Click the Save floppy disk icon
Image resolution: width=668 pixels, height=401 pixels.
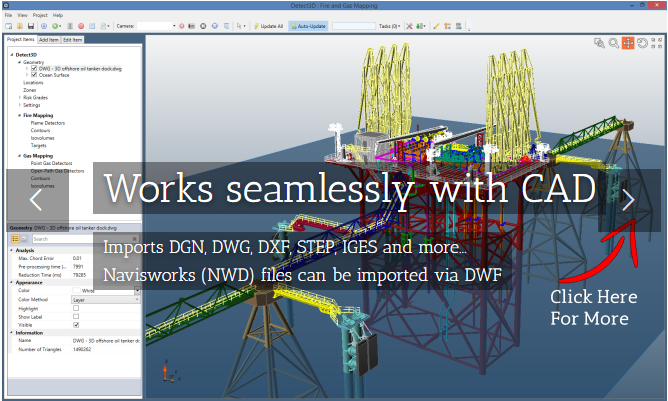click(x=31, y=26)
